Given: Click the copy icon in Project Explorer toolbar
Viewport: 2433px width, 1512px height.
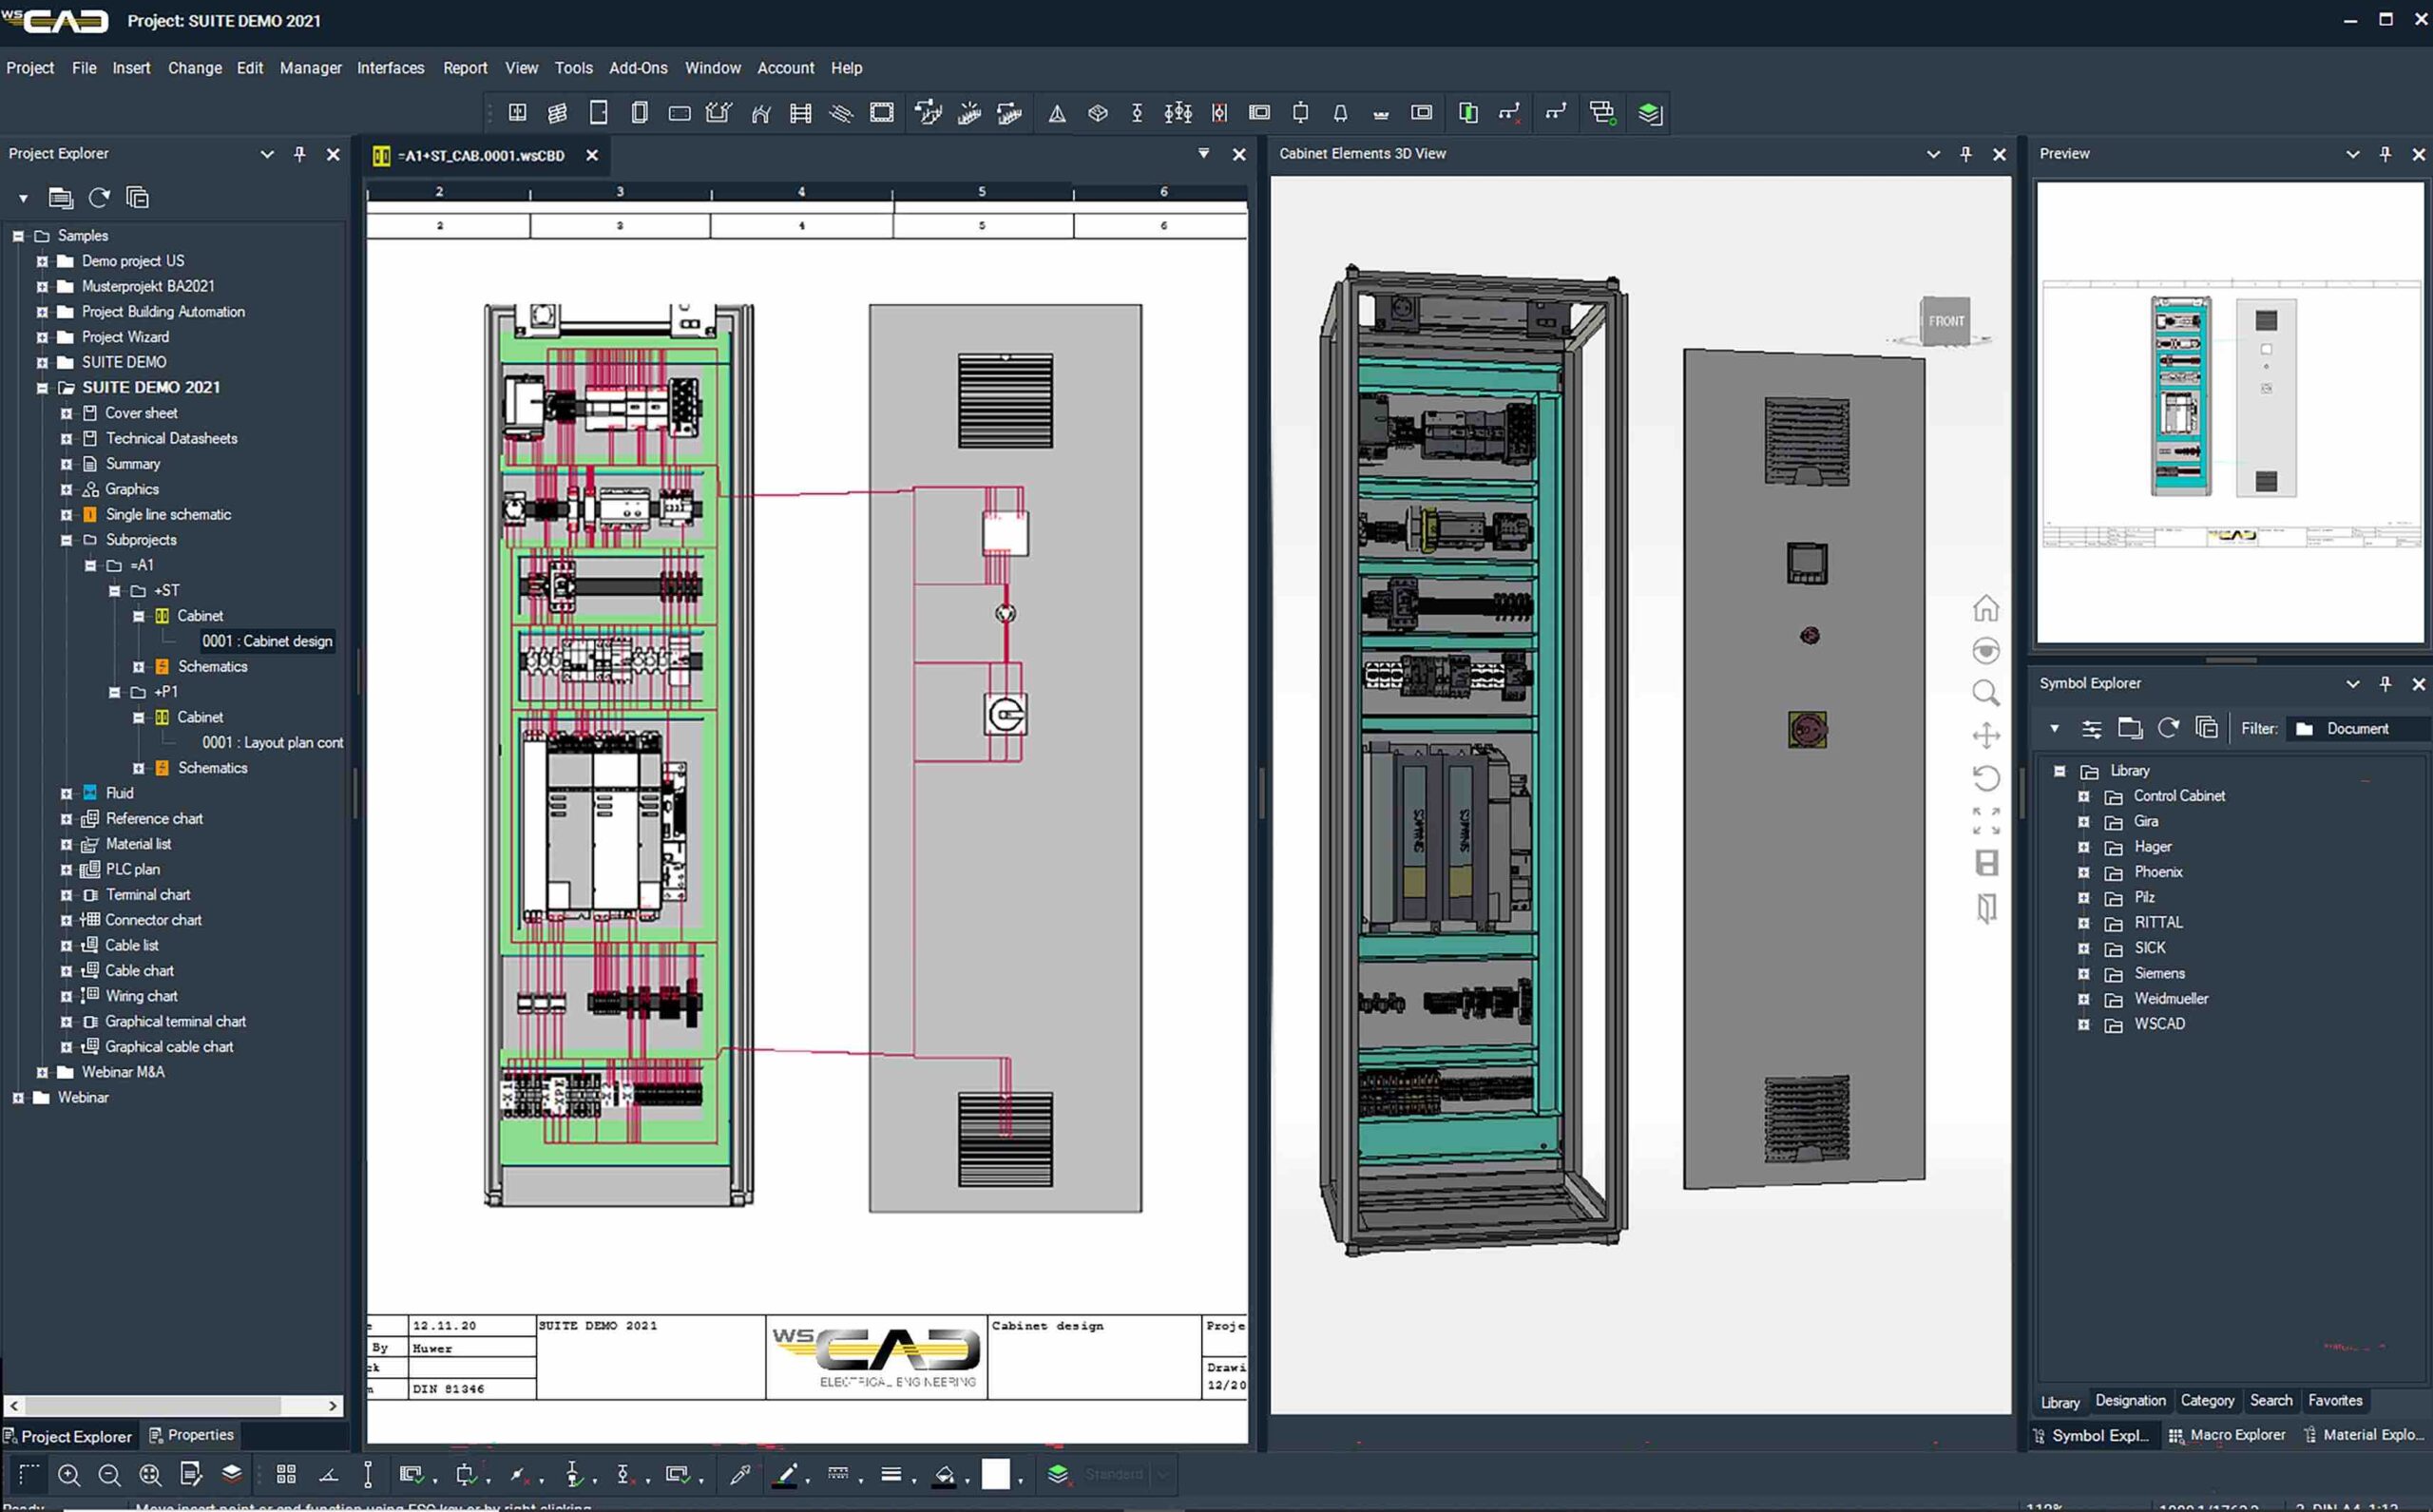Looking at the screenshot, I should [x=137, y=198].
